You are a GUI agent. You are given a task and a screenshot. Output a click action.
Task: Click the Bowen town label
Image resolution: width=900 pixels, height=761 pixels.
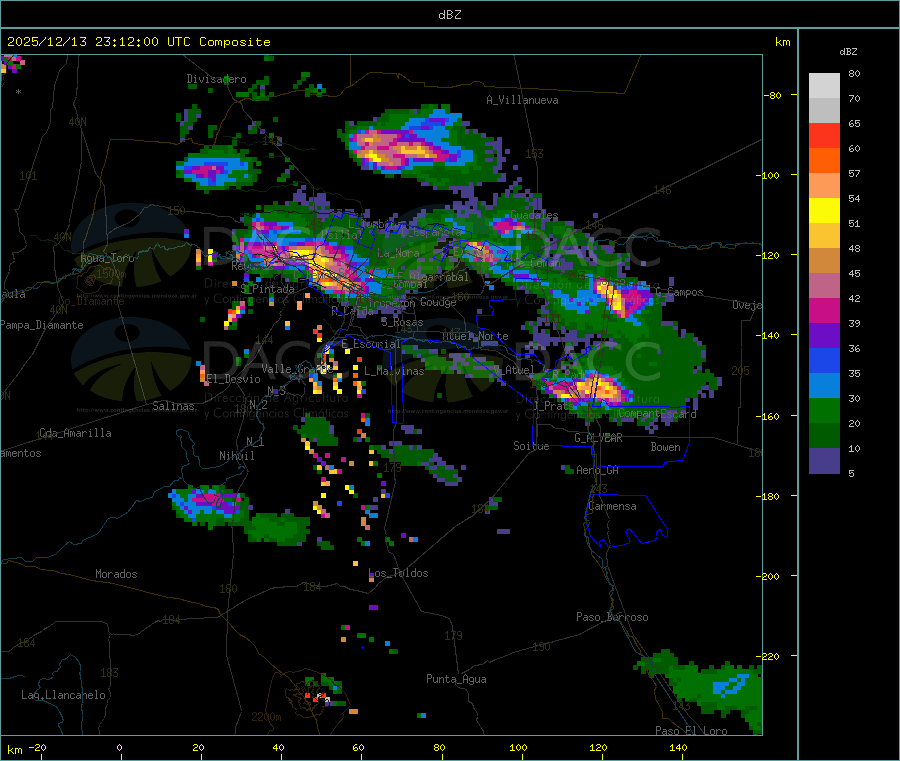pos(665,447)
